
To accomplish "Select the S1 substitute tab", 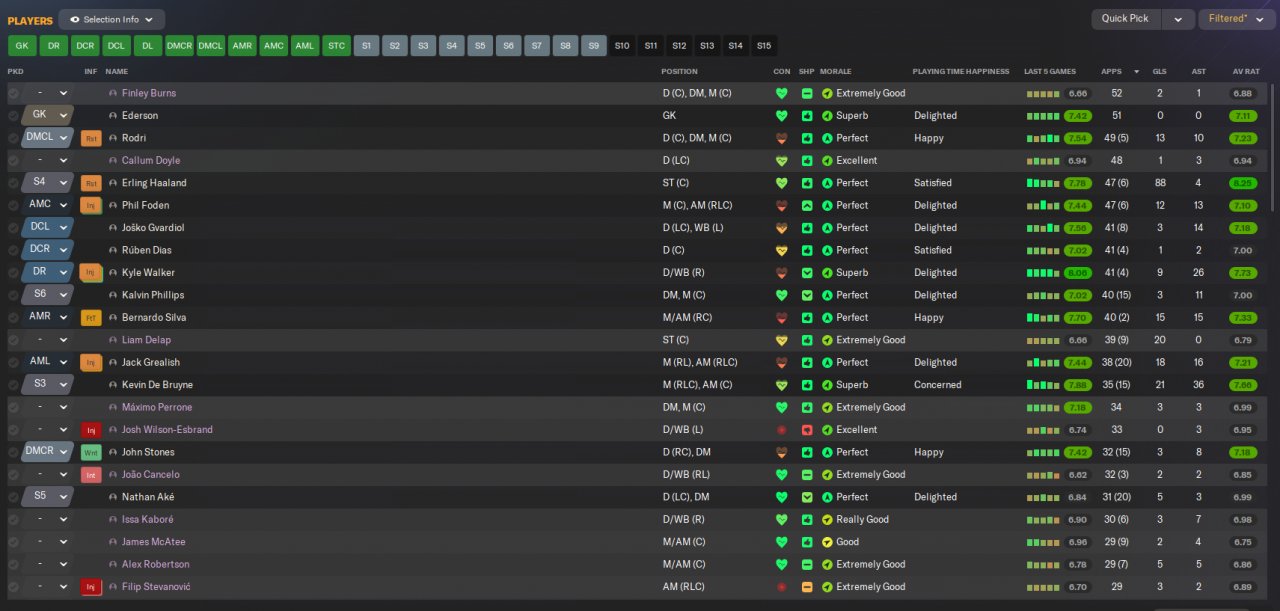I will click(366, 46).
